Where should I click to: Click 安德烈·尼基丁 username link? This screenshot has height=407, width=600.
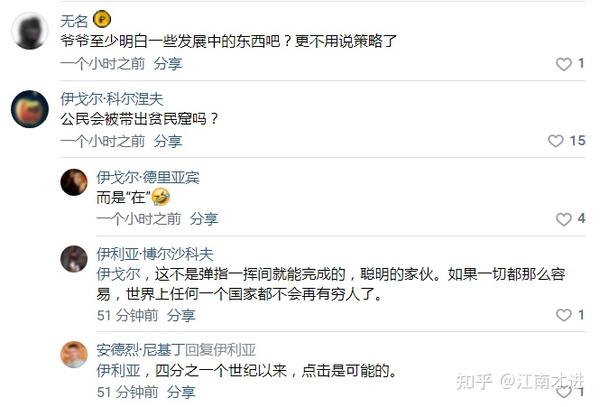pyautogui.click(x=140, y=350)
